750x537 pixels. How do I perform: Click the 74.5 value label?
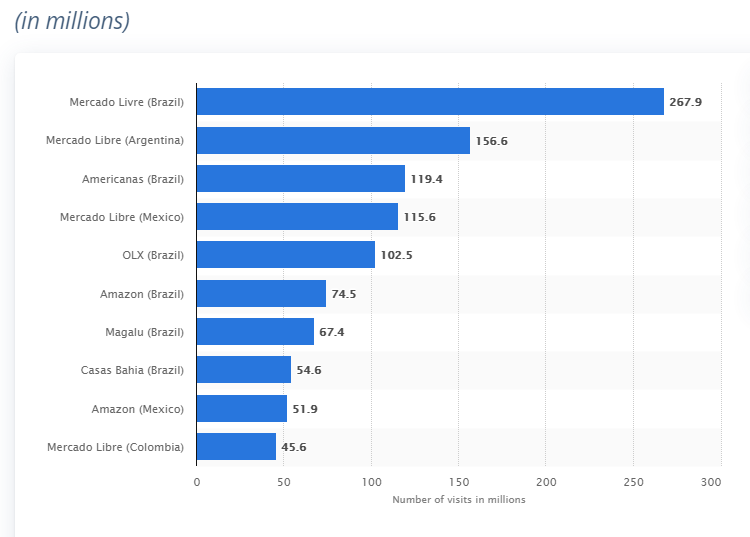click(x=344, y=294)
